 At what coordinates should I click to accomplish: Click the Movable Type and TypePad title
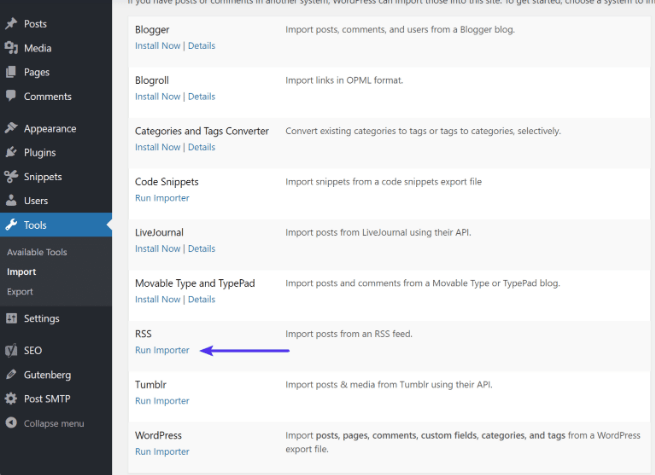coord(195,283)
